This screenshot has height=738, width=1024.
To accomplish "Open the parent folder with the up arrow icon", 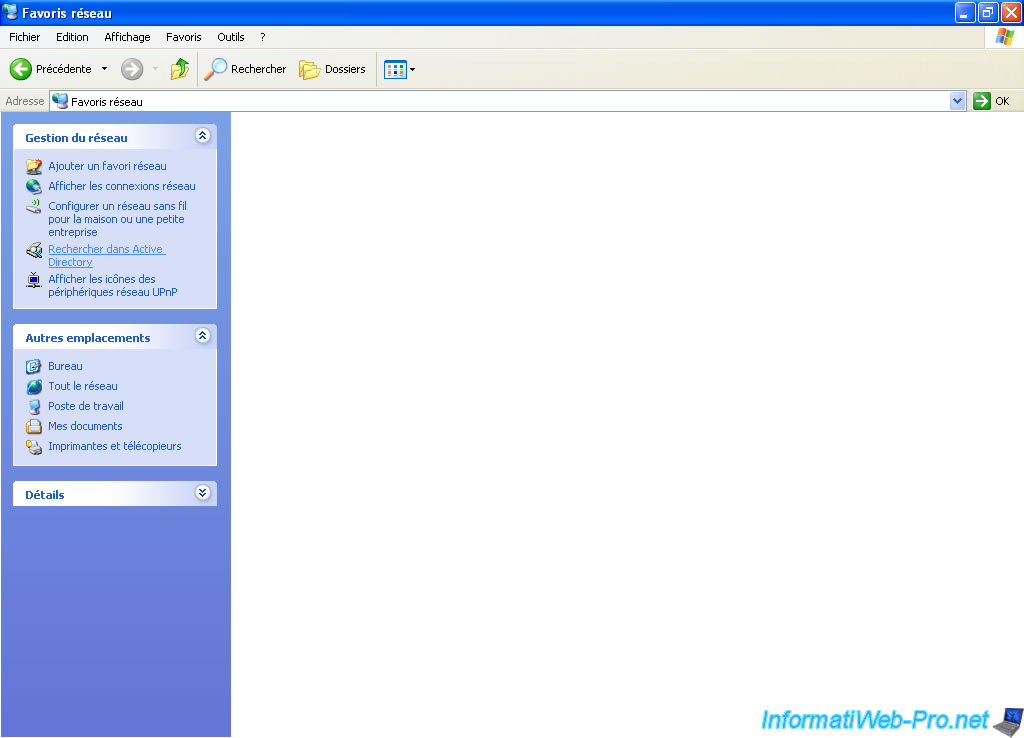I will (x=180, y=69).
